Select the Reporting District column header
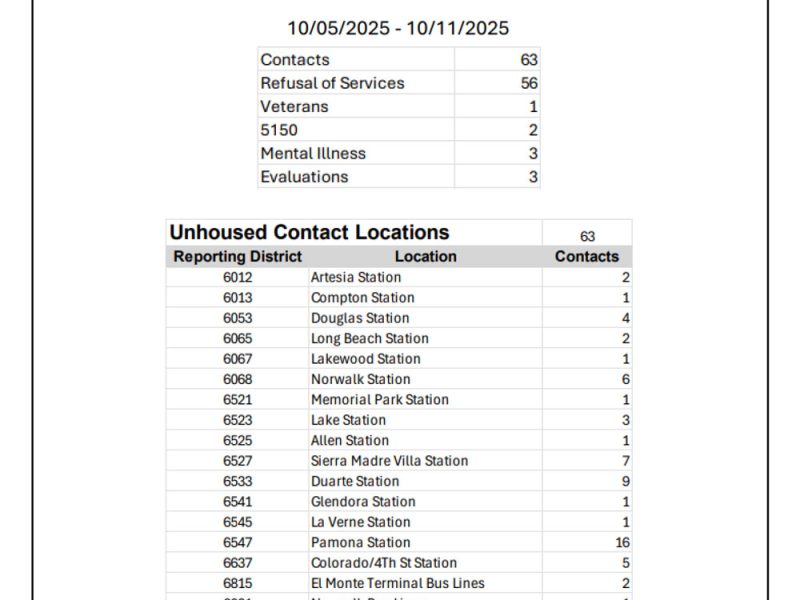 tap(238, 256)
